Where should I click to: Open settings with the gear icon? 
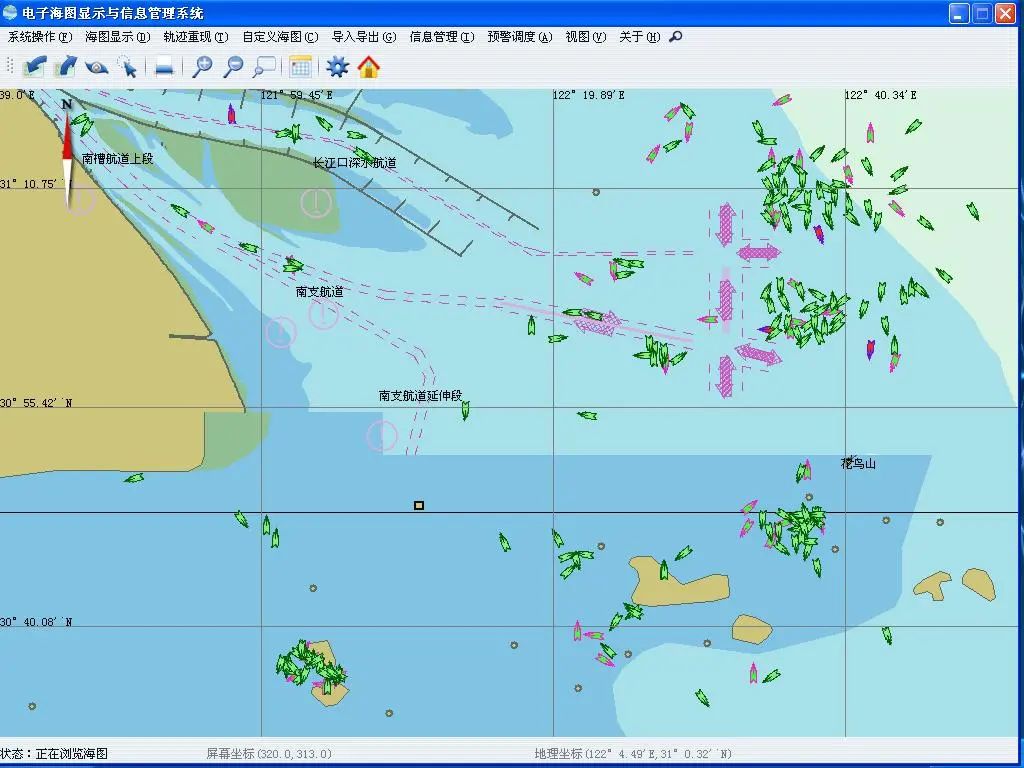pos(338,67)
